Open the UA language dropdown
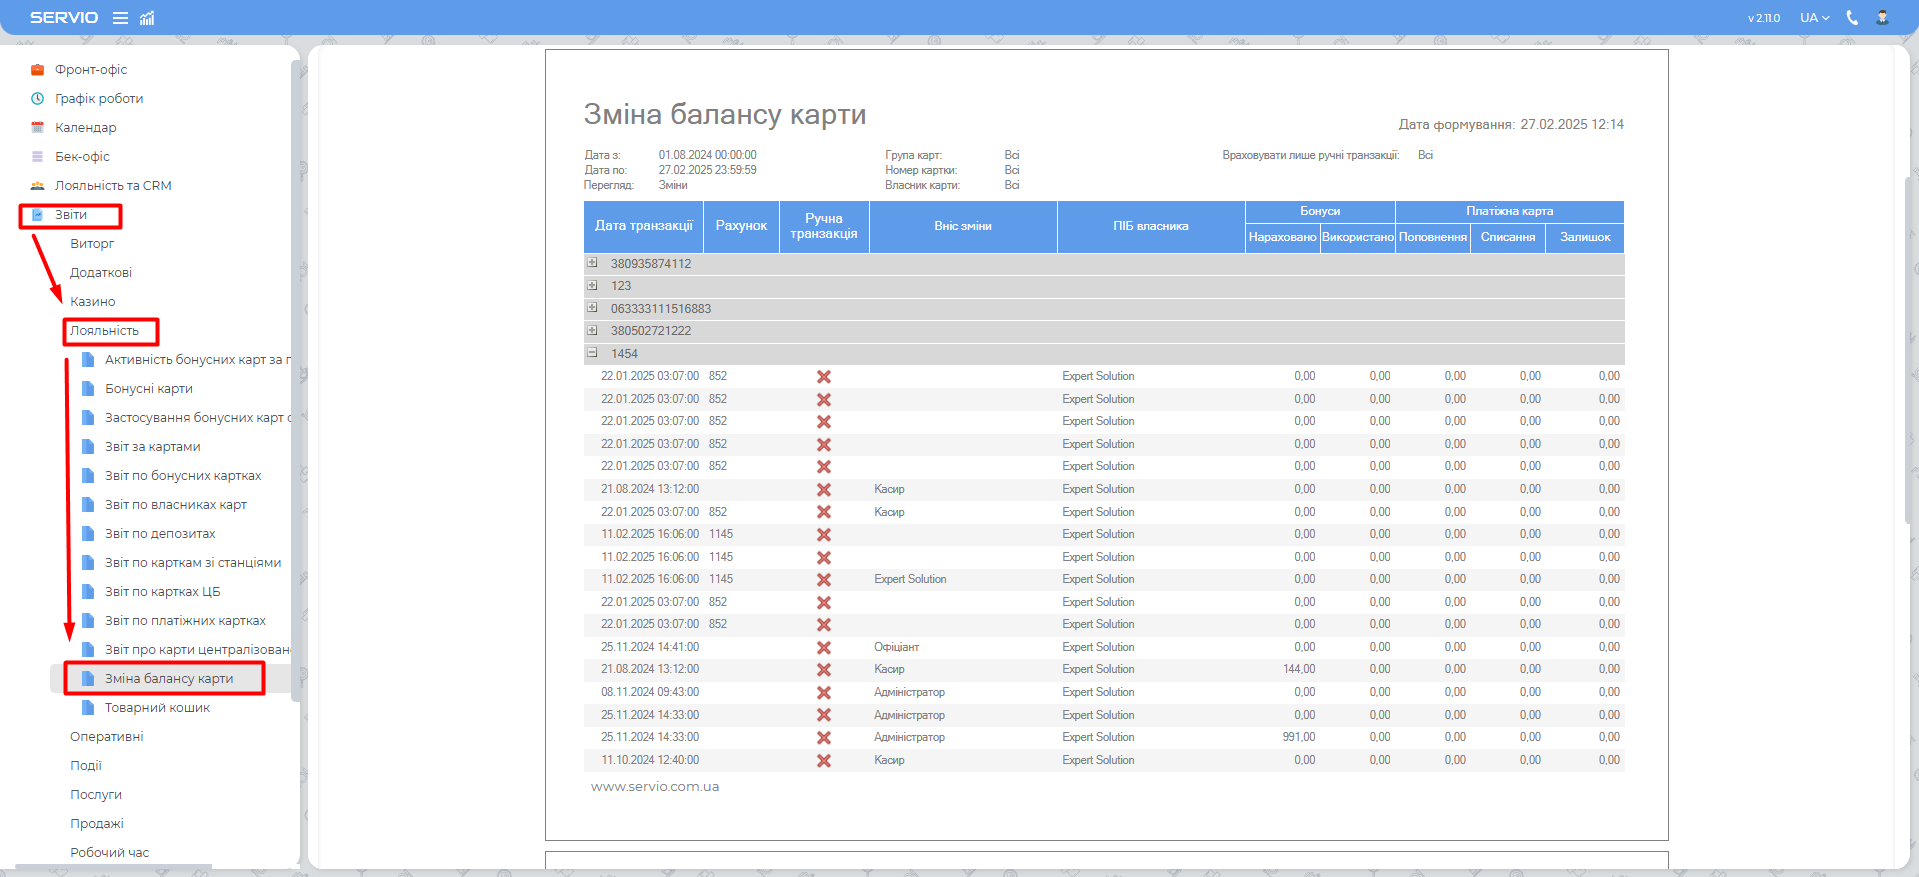1919x877 pixels. (x=1814, y=18)
